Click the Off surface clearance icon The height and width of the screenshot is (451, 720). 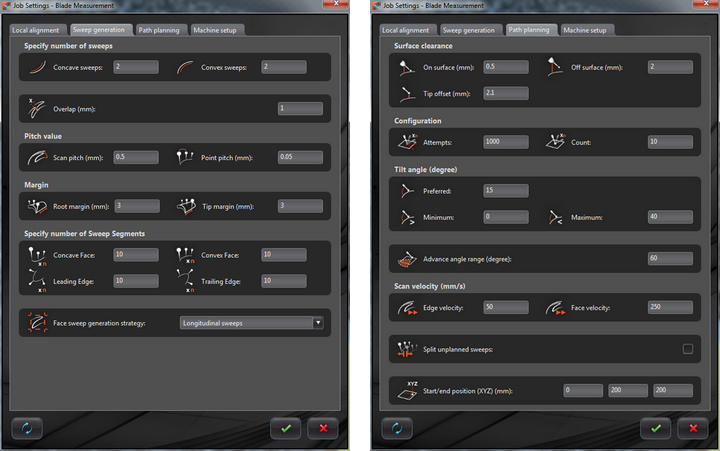click(557, 67)
